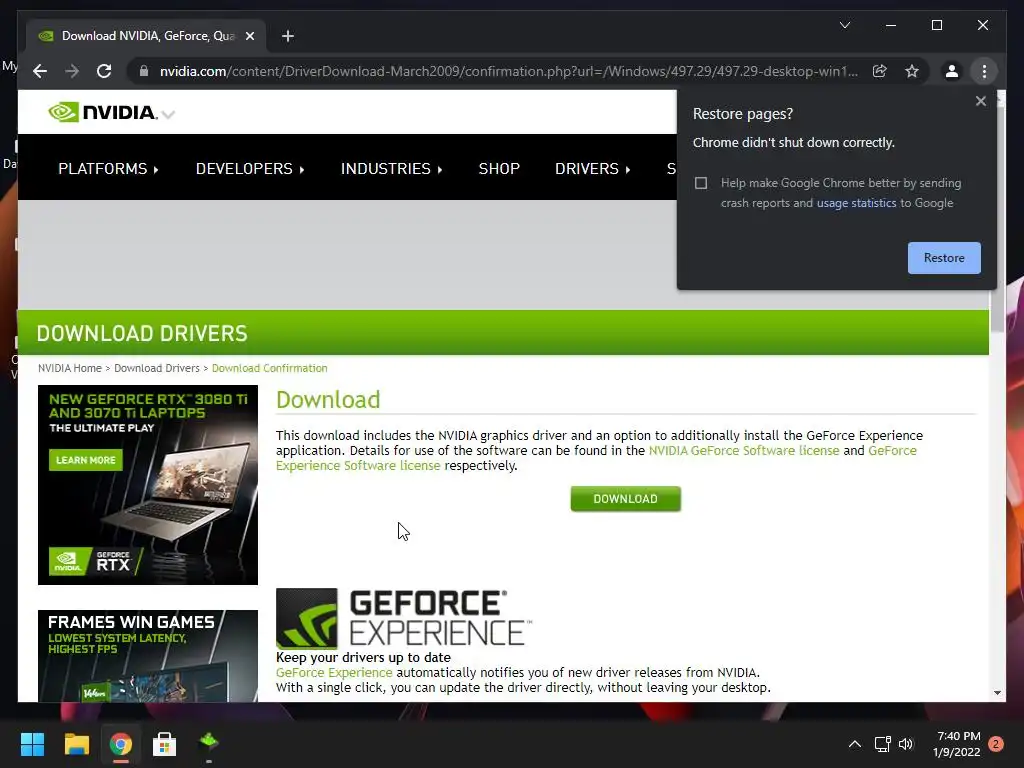Open the clock showing 7:40 PM

click(957, 744)
